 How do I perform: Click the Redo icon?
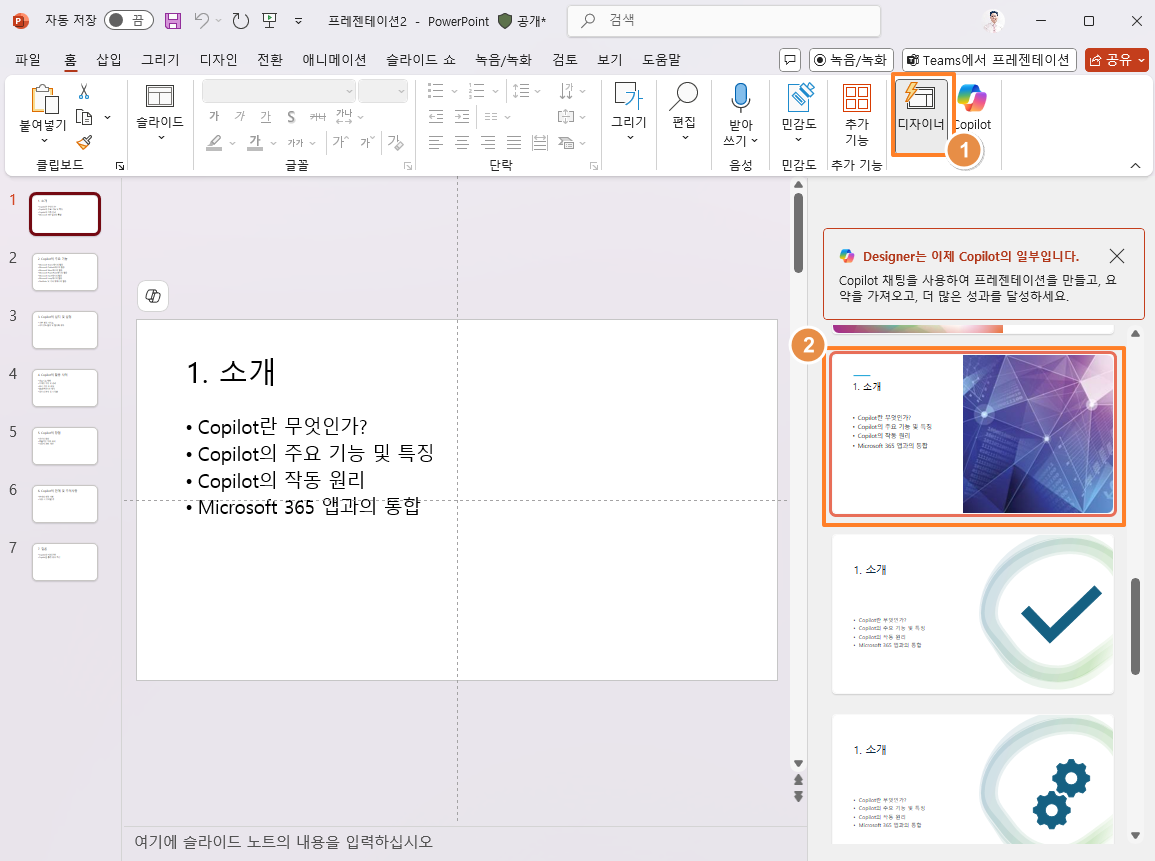click(241, 21)
